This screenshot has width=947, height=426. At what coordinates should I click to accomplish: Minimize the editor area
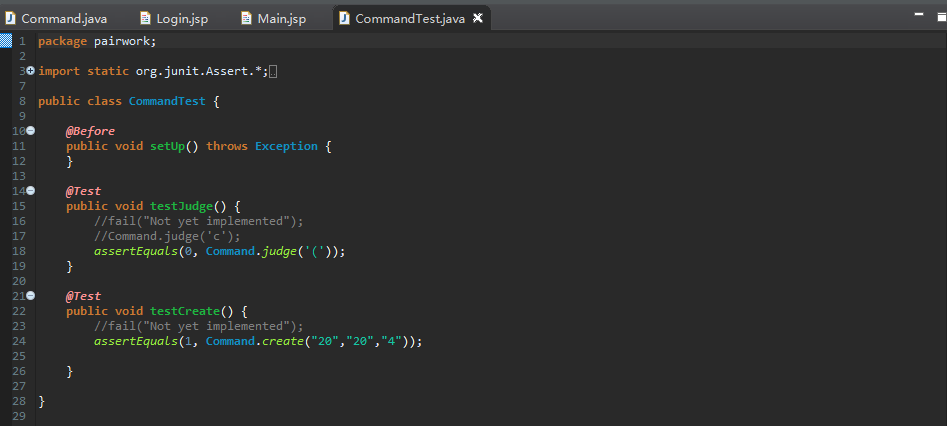pos(920,15)
